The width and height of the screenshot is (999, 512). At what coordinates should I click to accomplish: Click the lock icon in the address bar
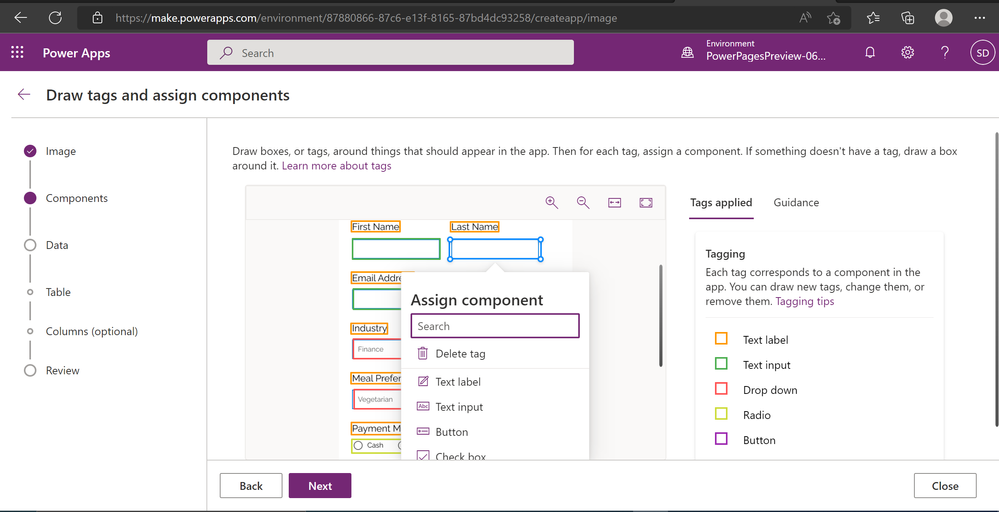[x=97, y=18]
